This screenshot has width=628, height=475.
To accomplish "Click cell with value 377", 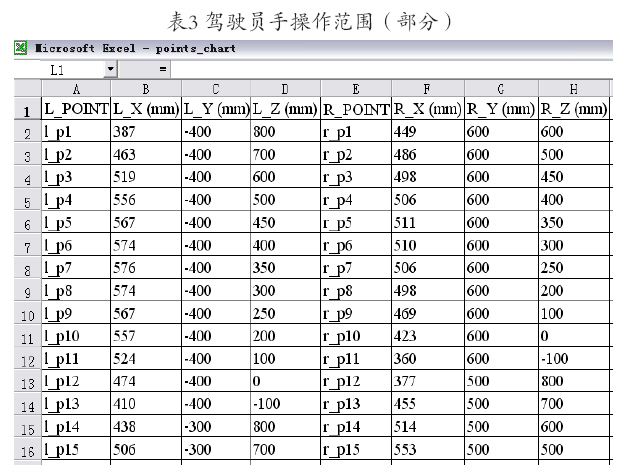I will (428, 381).
